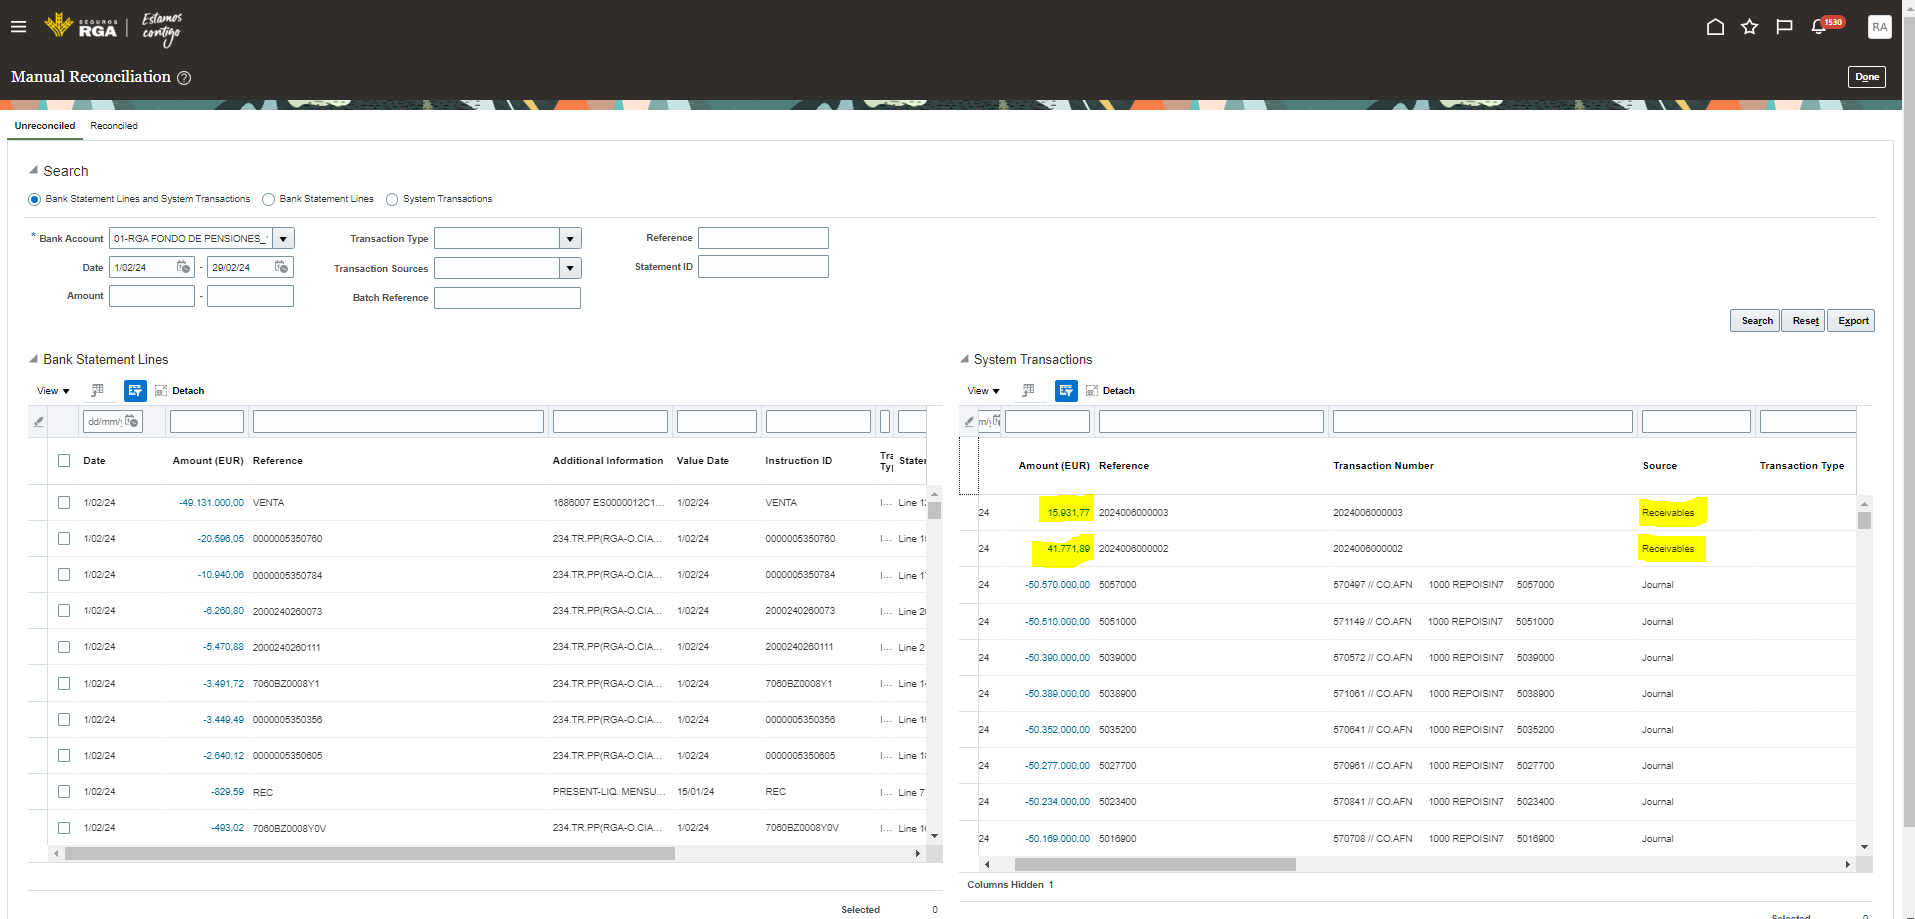Screen dimensions: 1915x919
Task: Open the Watchlist flag icon
Action: click(1784, 27)
